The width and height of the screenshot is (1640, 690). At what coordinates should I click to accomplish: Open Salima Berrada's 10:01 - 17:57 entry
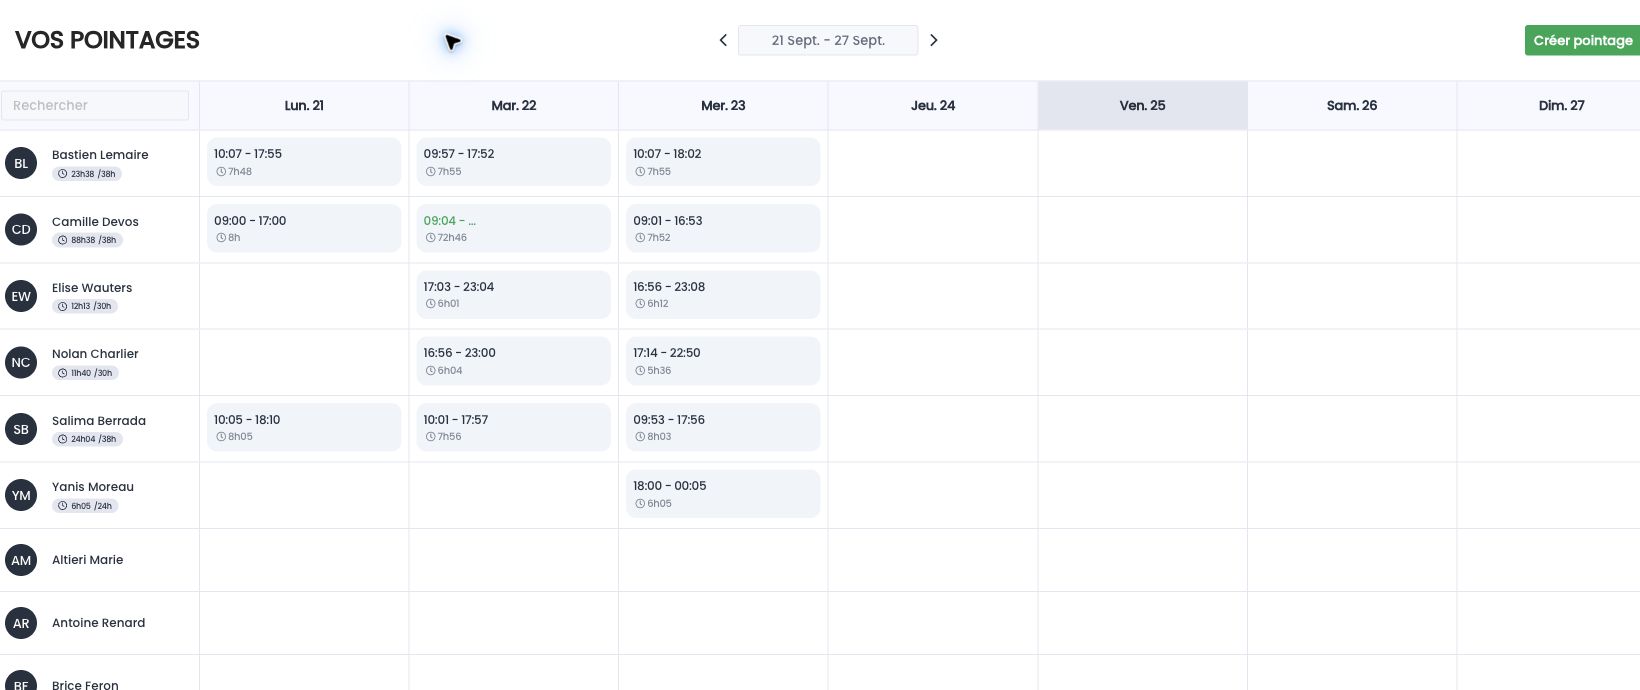point(514,428)
